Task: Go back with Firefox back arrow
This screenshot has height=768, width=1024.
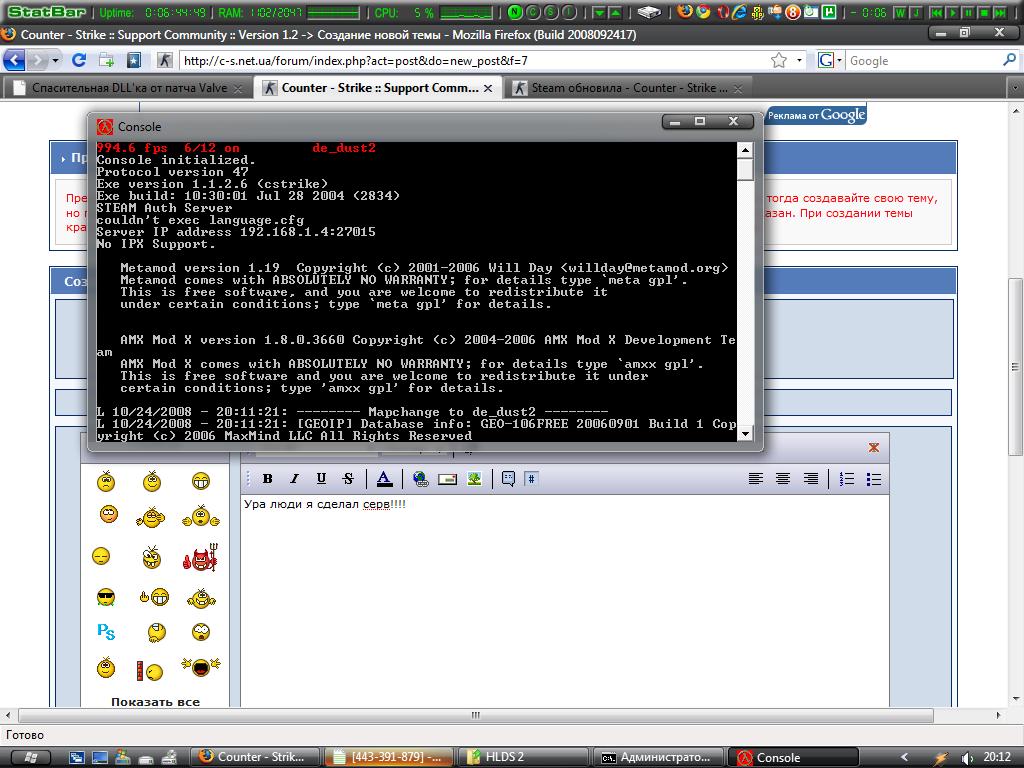Action: pos(14,61)
